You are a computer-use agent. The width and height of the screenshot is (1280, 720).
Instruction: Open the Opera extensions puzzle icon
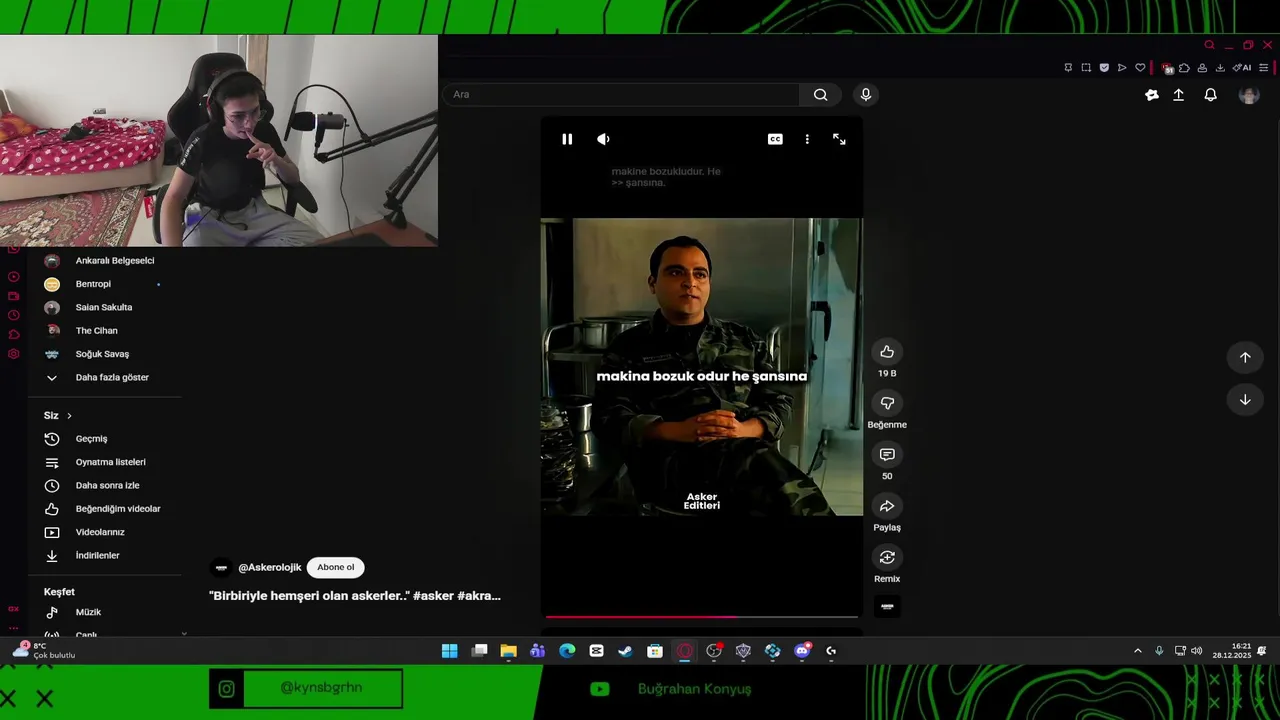pyautogui.click(x=1184, y=68)
